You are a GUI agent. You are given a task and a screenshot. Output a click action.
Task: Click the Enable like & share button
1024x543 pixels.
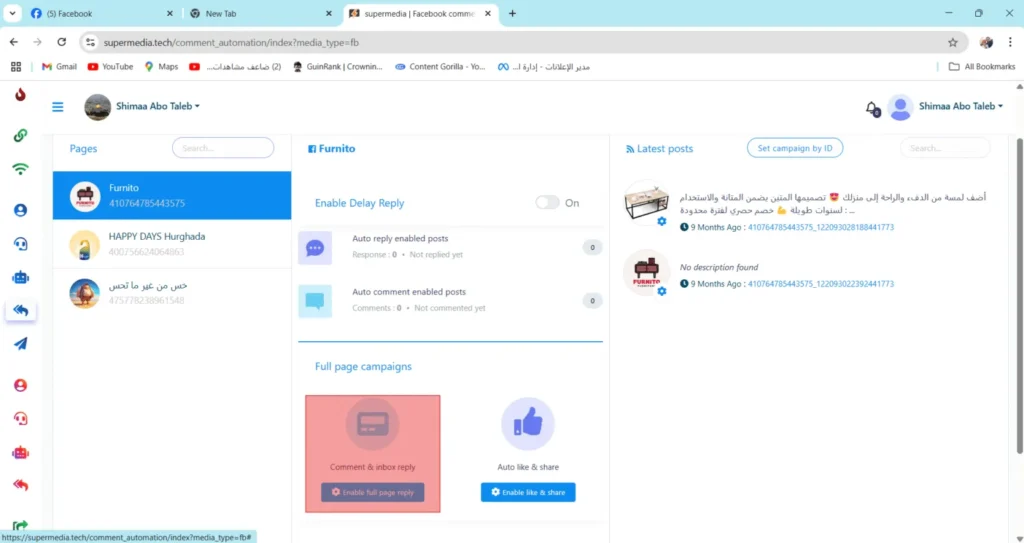click(x=528, y=492)
